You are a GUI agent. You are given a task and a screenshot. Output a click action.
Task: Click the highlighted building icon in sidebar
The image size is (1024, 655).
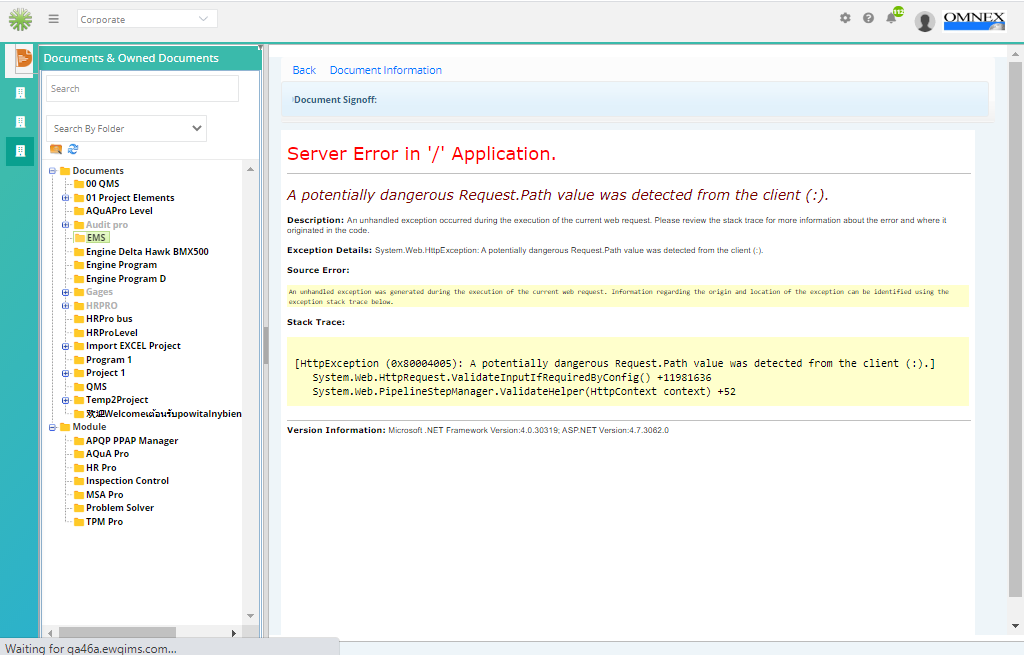[x=20, y=151]
